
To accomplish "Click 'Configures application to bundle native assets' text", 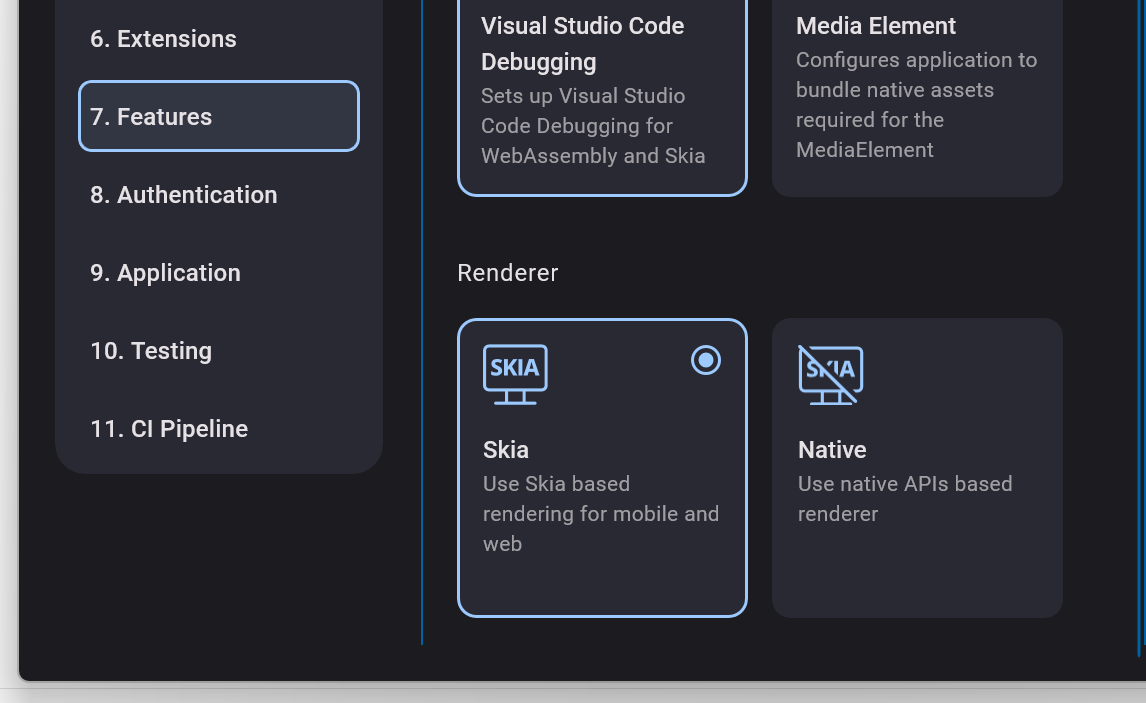I will [x=917, y=104].
